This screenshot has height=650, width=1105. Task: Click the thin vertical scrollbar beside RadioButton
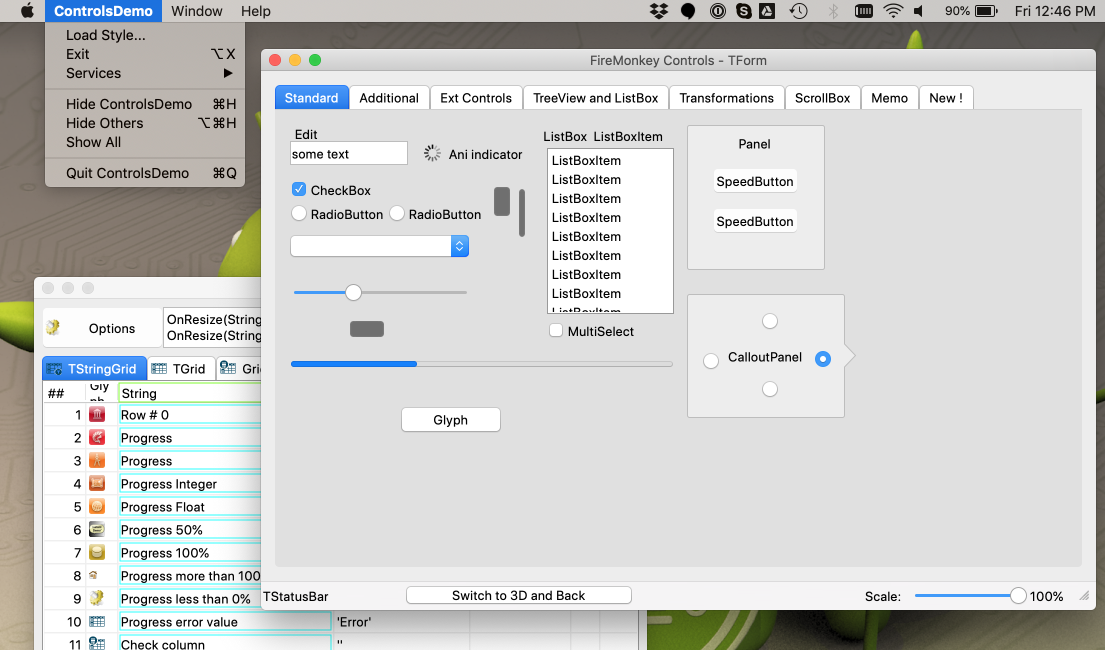522,213
